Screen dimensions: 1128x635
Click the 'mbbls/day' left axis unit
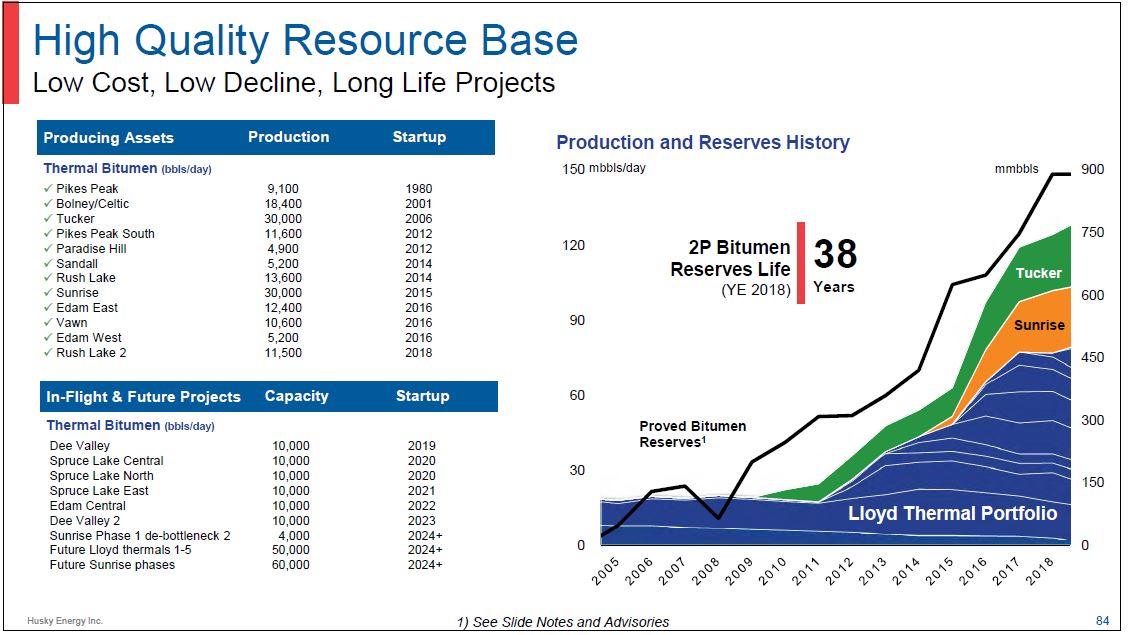617,168
